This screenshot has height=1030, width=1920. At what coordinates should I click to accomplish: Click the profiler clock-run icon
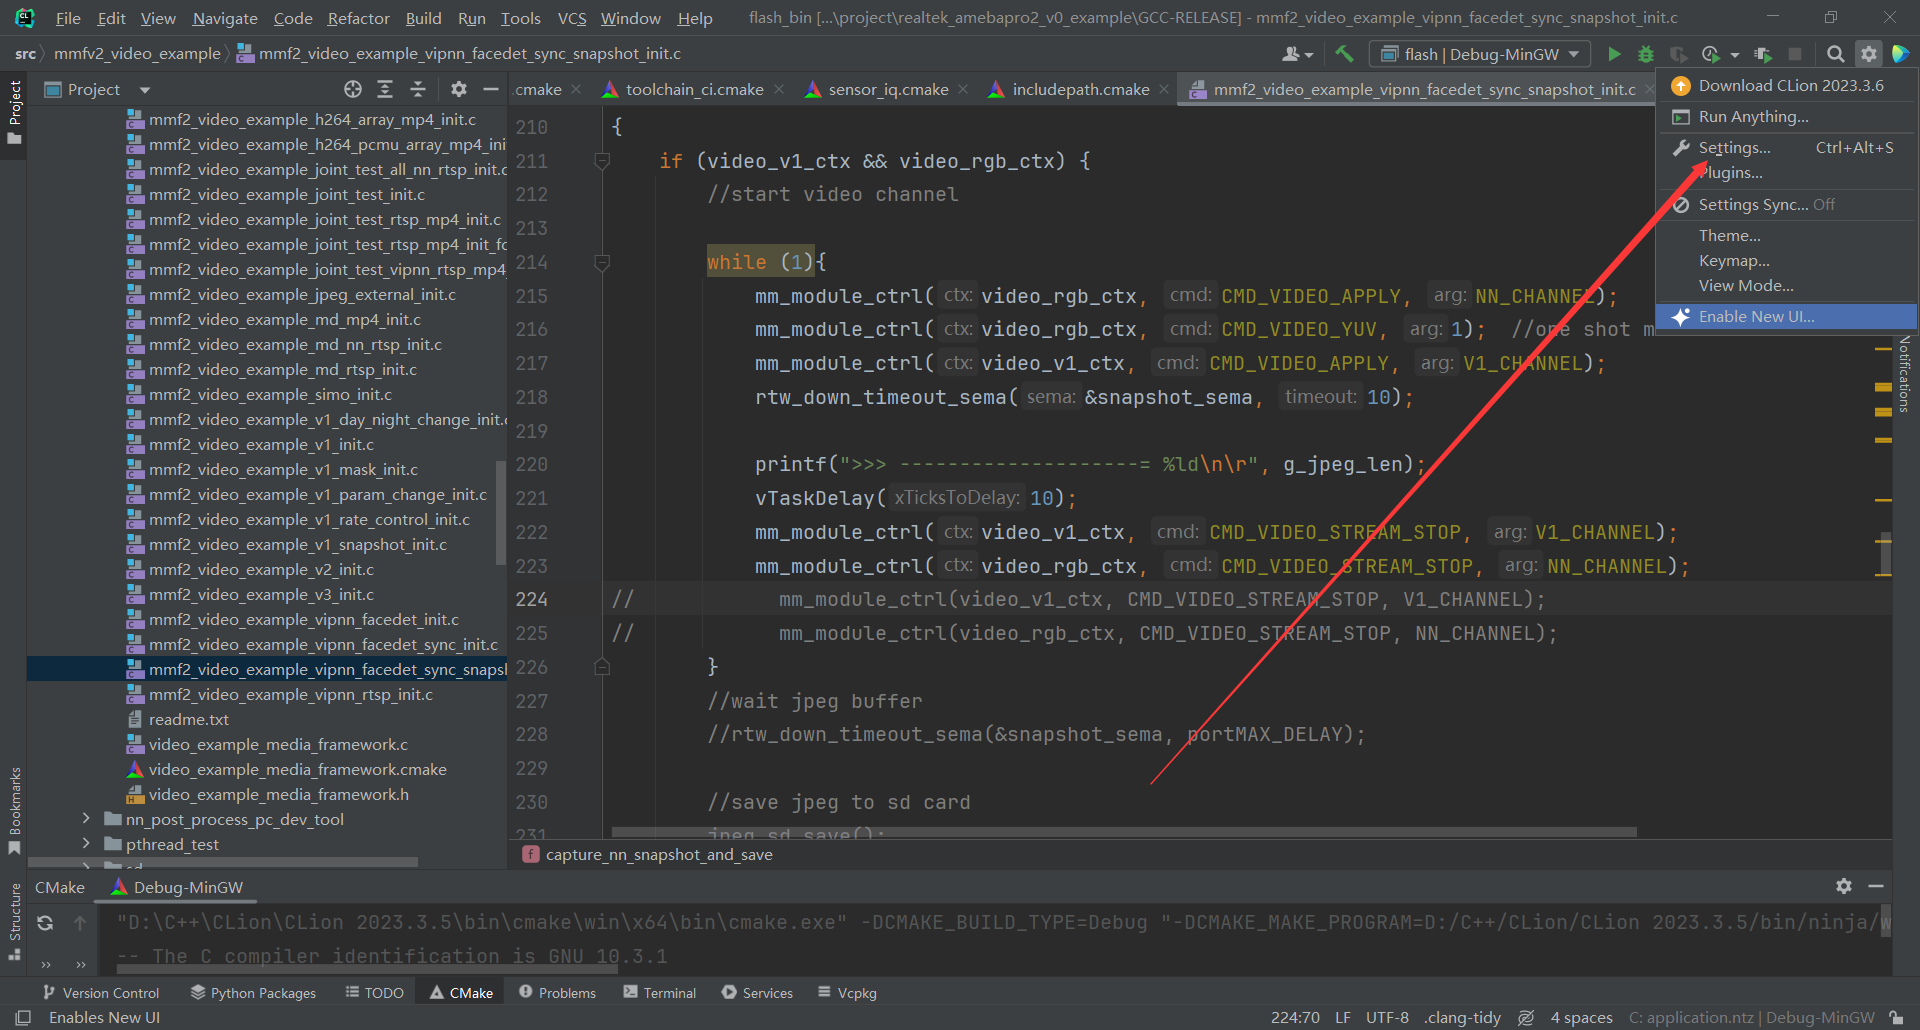(x=1711, y=54)
